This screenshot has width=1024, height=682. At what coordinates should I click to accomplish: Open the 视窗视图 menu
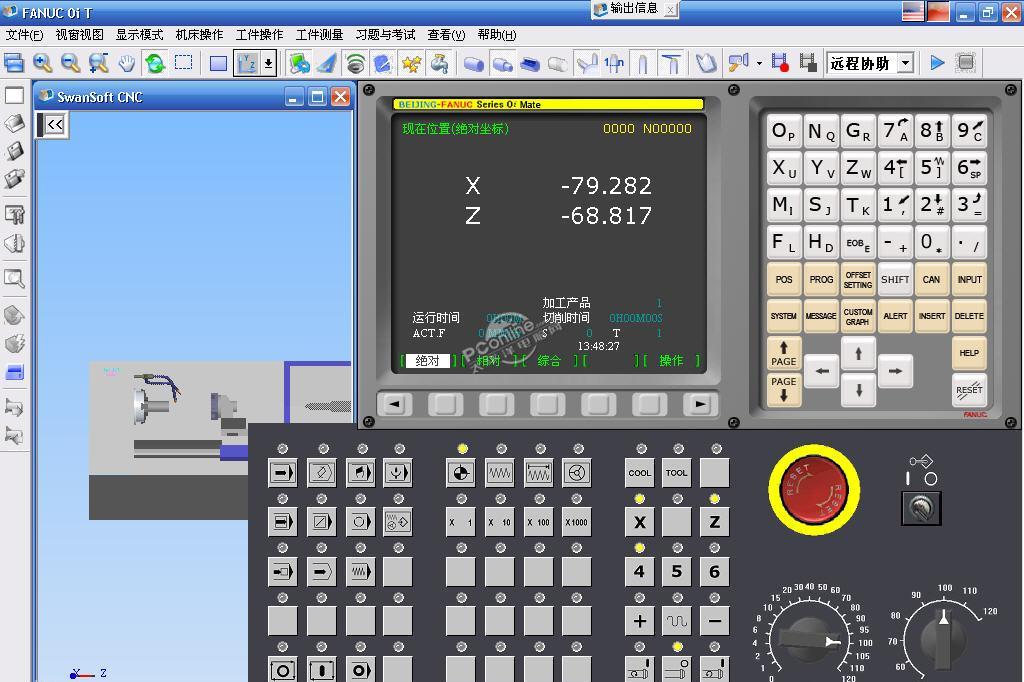pyautogui.click(x=79, y=35)
